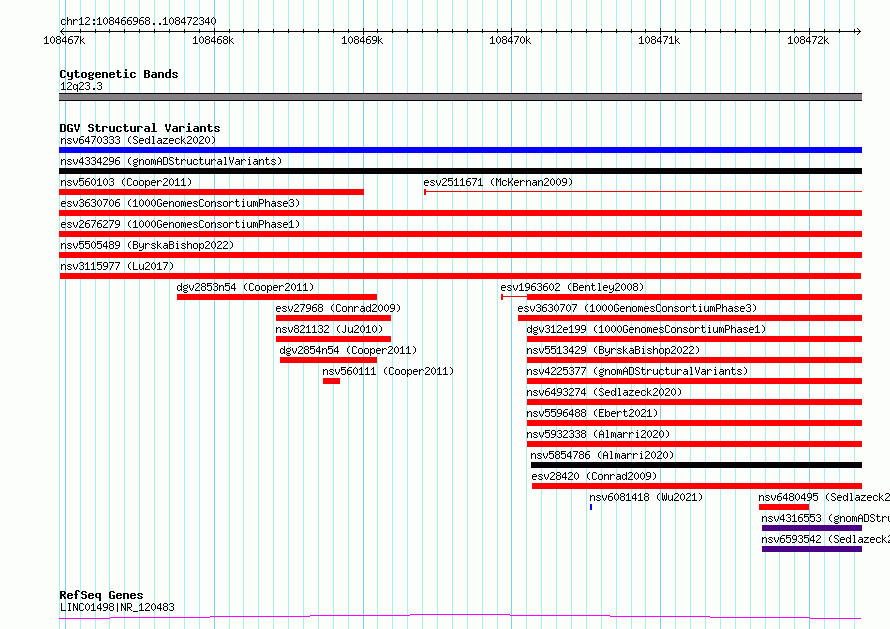Viewport: 890px width, 629px height.
Task: Select the tiny blue nsv6081418 marker
Action: (x=591, y=507)
